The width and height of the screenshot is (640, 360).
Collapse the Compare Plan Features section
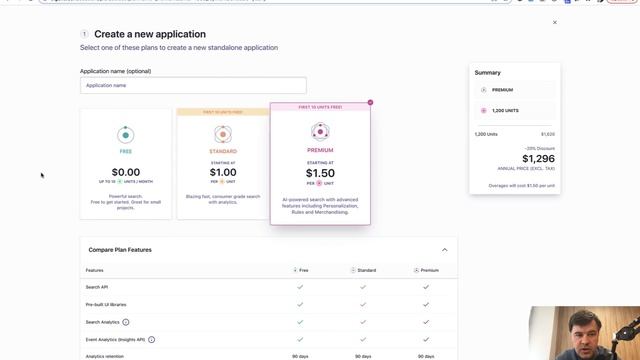coord(444,250)
